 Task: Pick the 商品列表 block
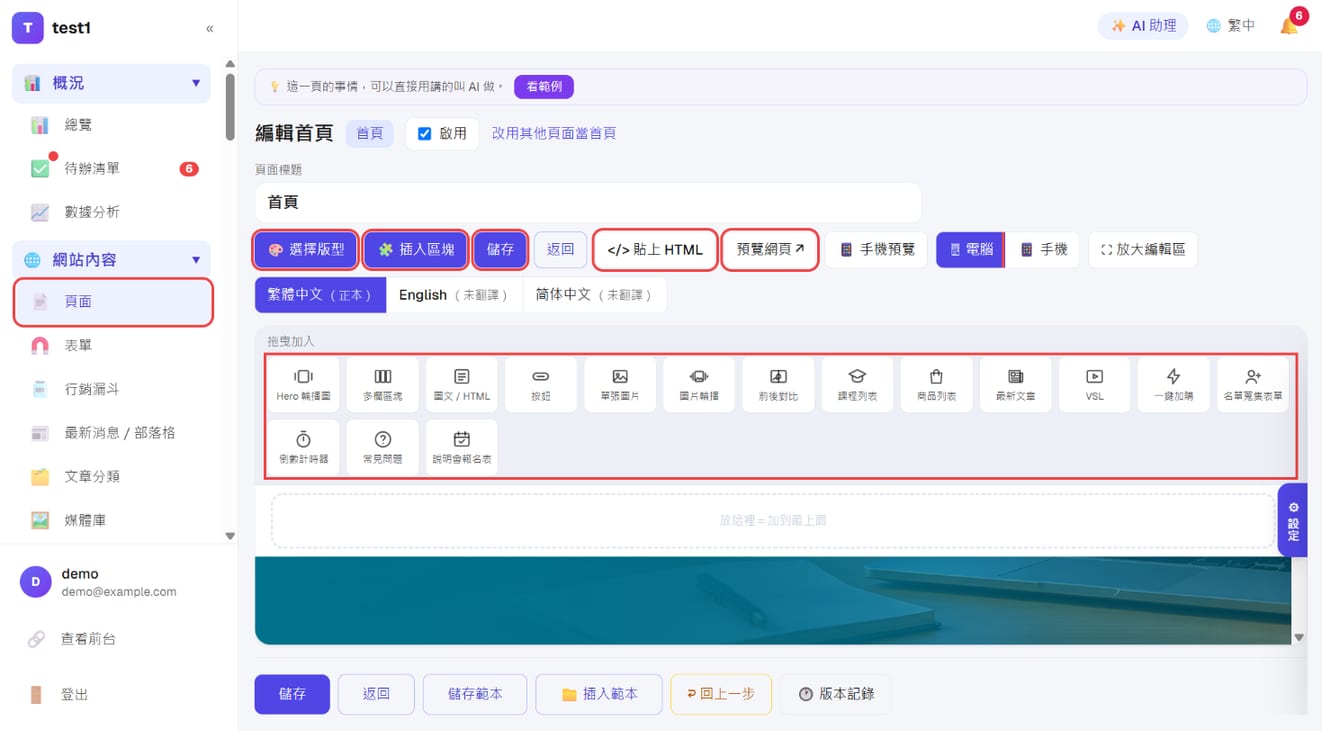(936, 385)
